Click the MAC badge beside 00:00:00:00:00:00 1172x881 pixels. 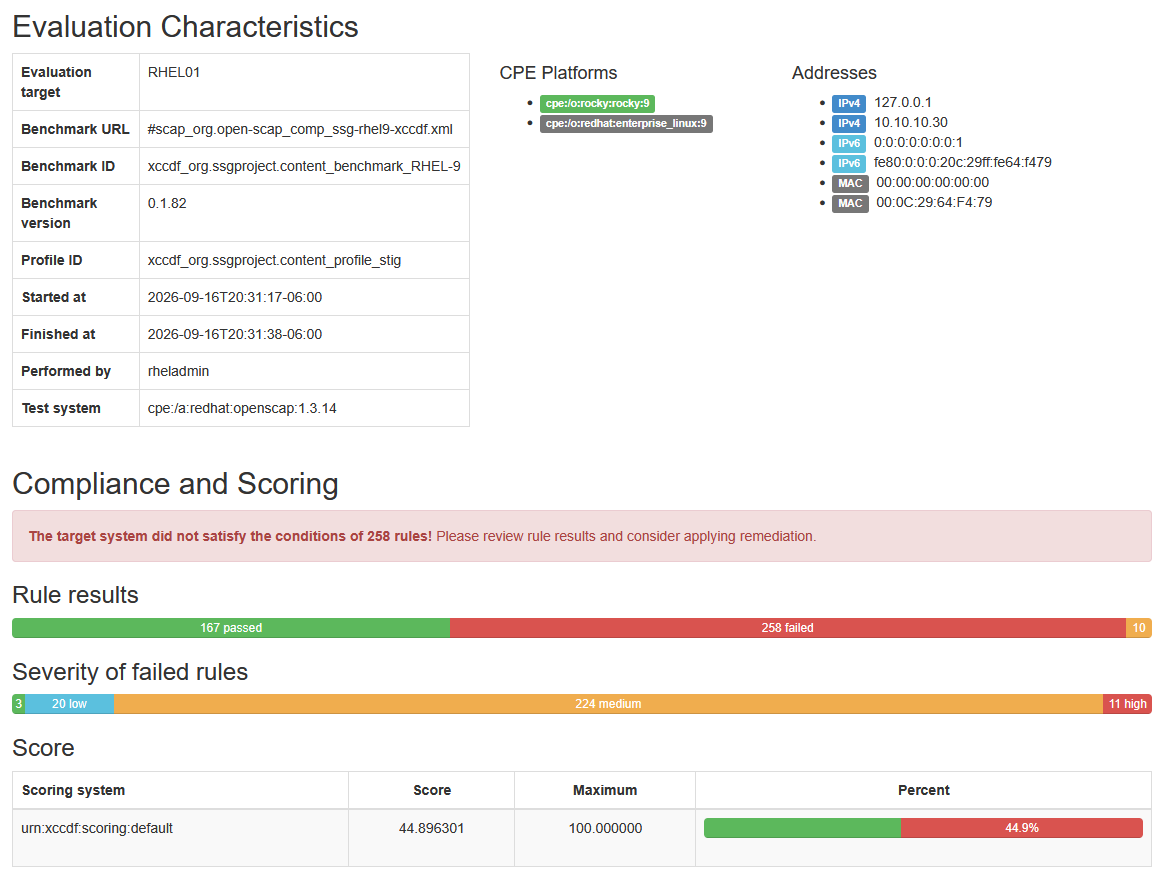pos(850,183)
